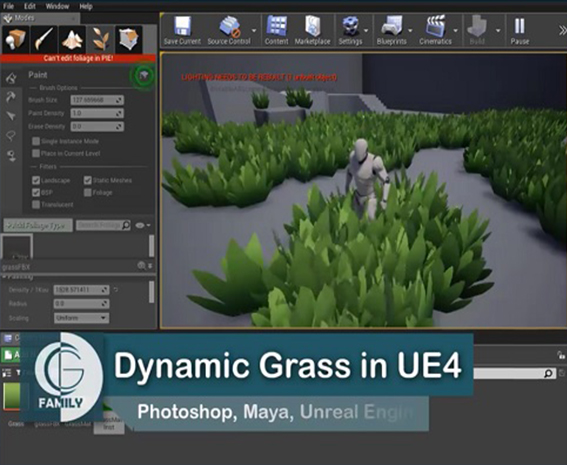The height and width of the screenshot is (465, 567).
Task: Switch to Geometry Editing mode
Action: coord(129,39)
